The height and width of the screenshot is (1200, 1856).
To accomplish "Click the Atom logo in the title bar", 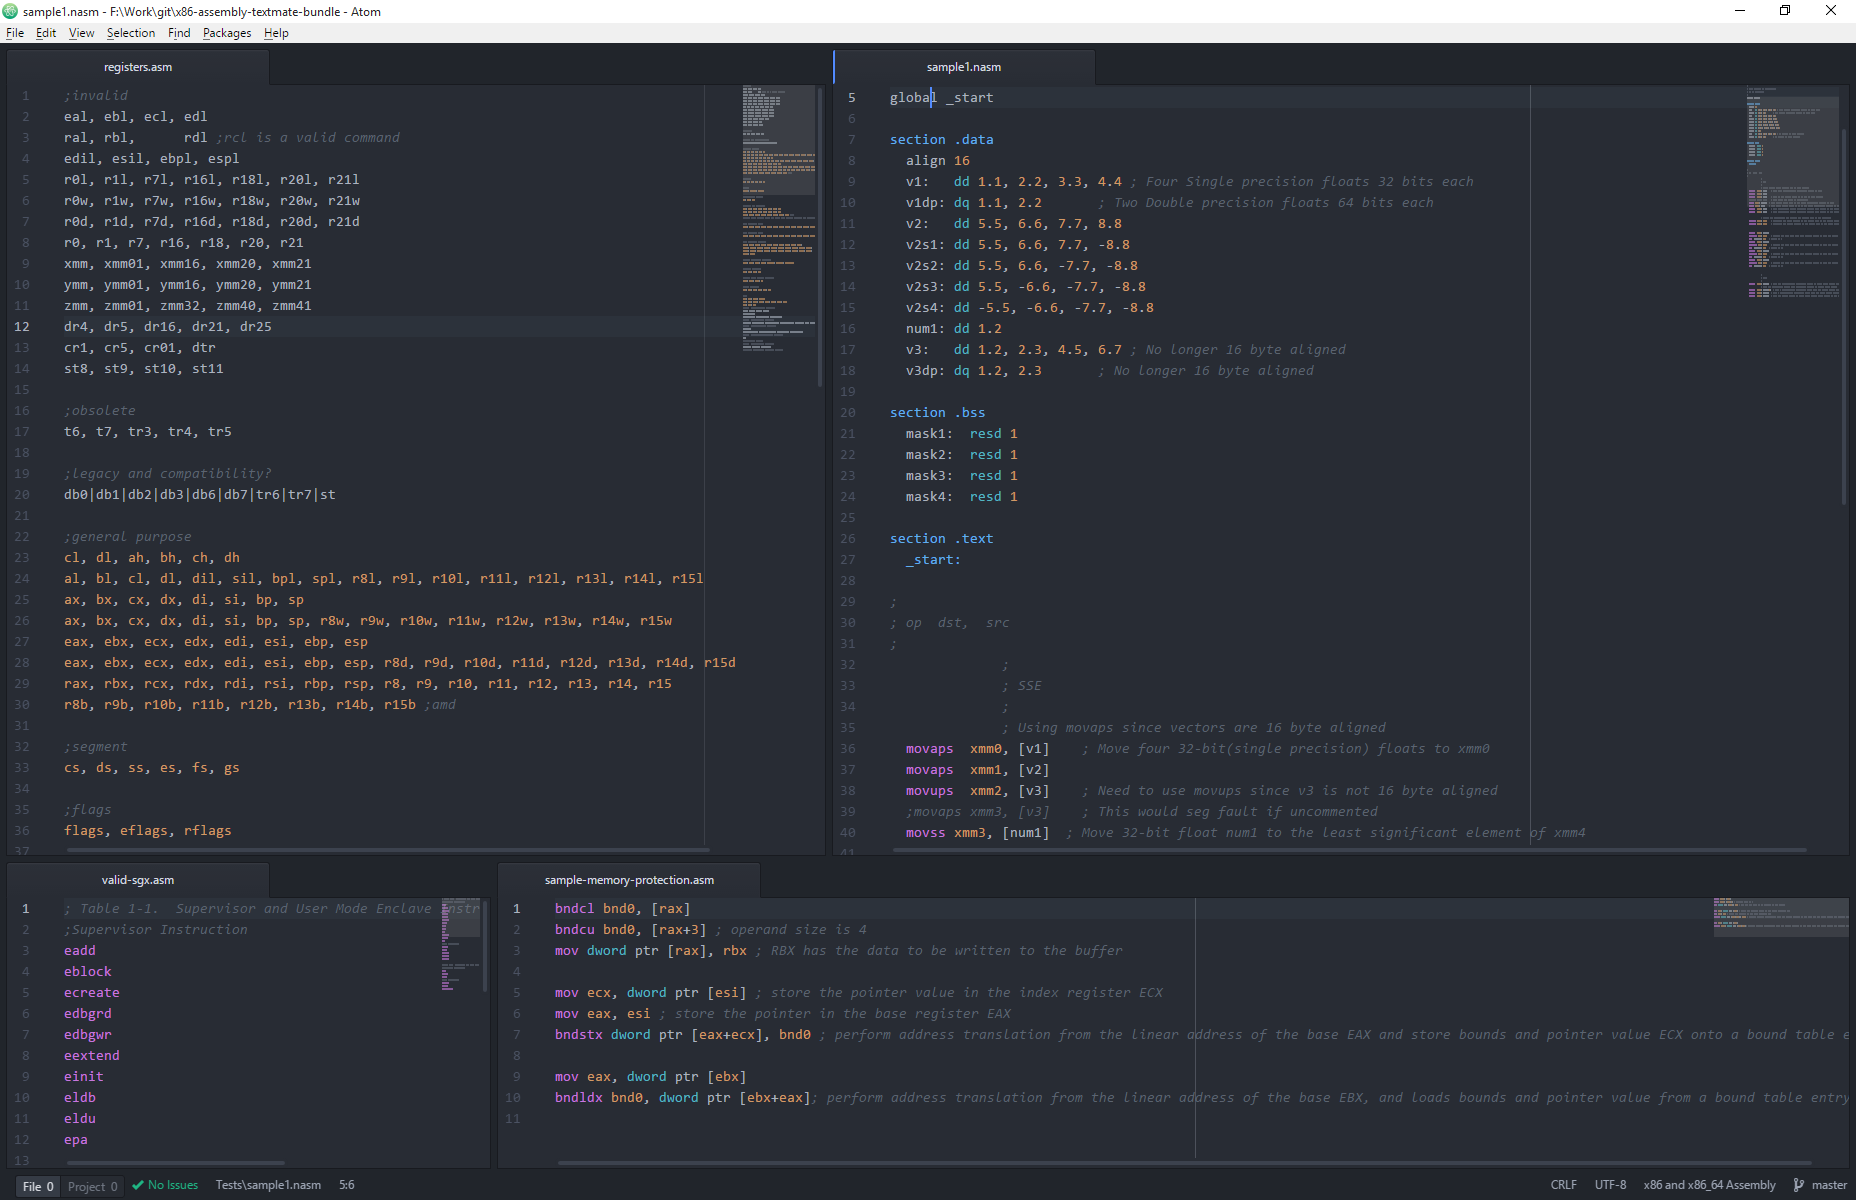I will (x=11, y=11).
